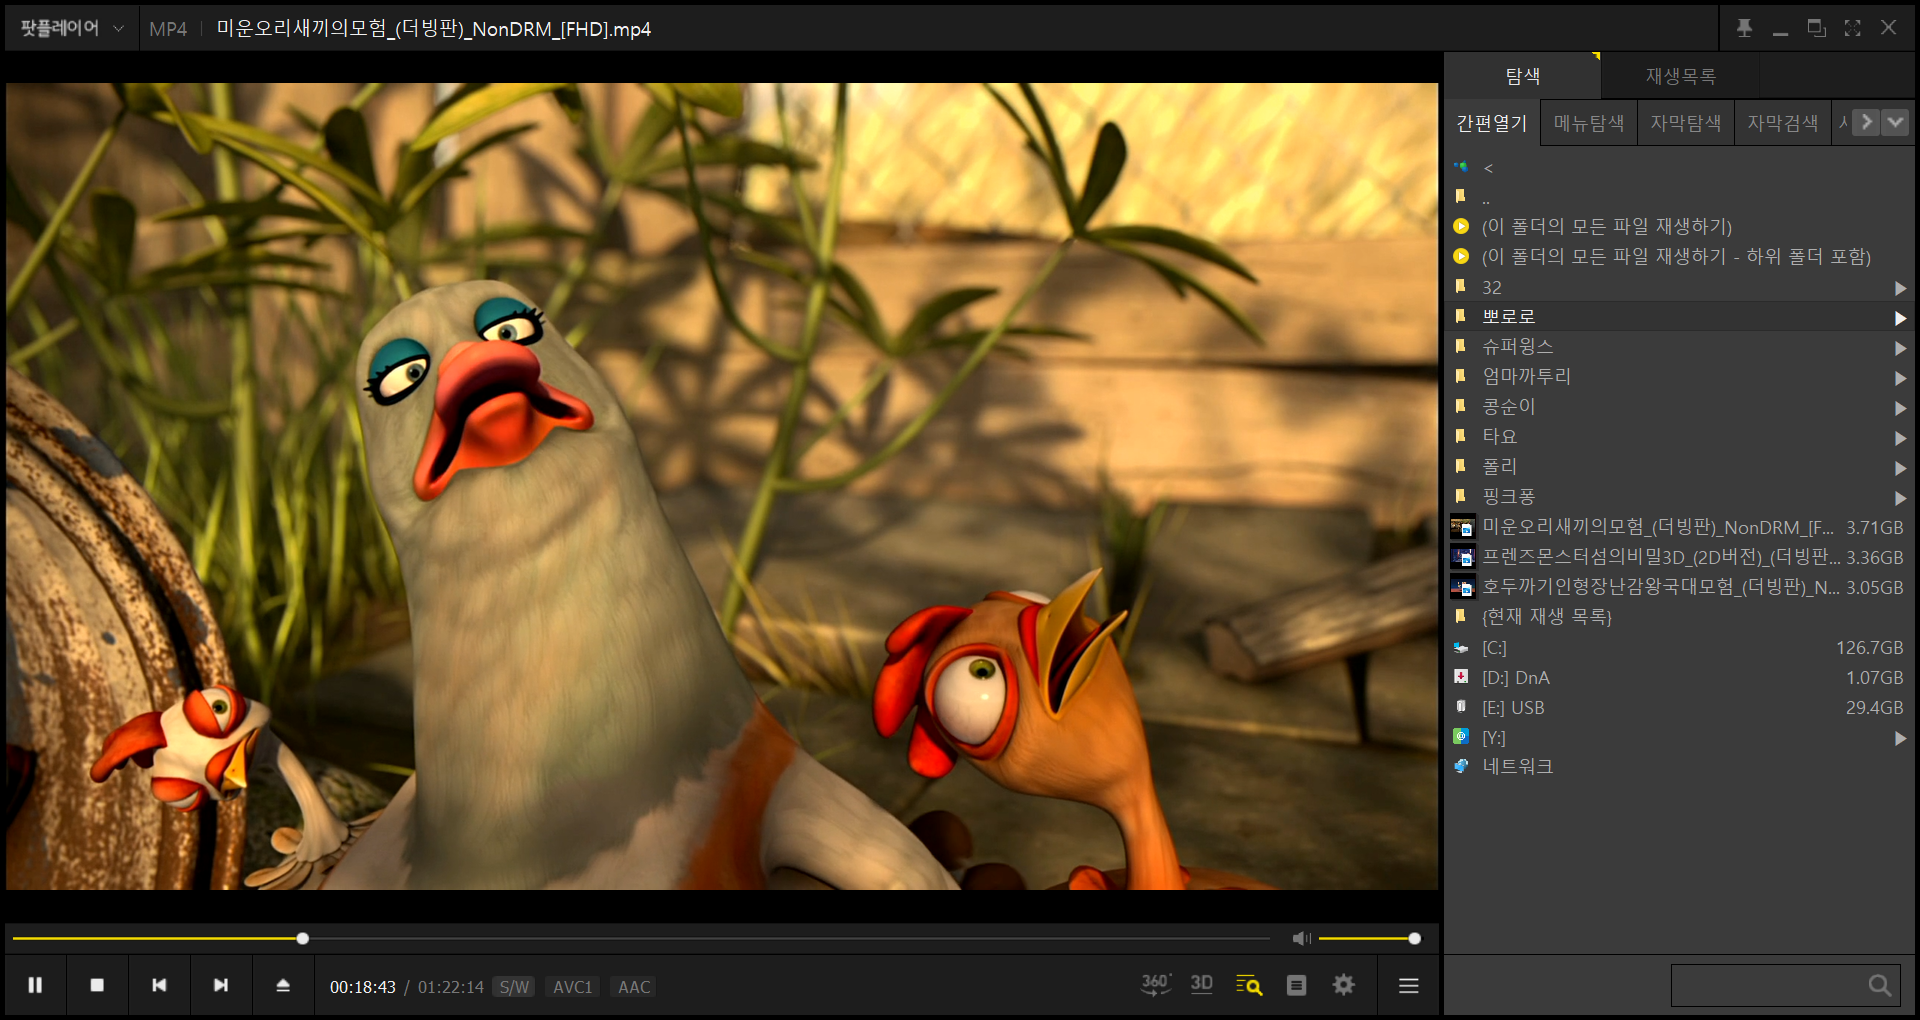Select the 자막검색 sub-tab
This screenshot has height=1020, width=1920.
(x=1783, y=123)
